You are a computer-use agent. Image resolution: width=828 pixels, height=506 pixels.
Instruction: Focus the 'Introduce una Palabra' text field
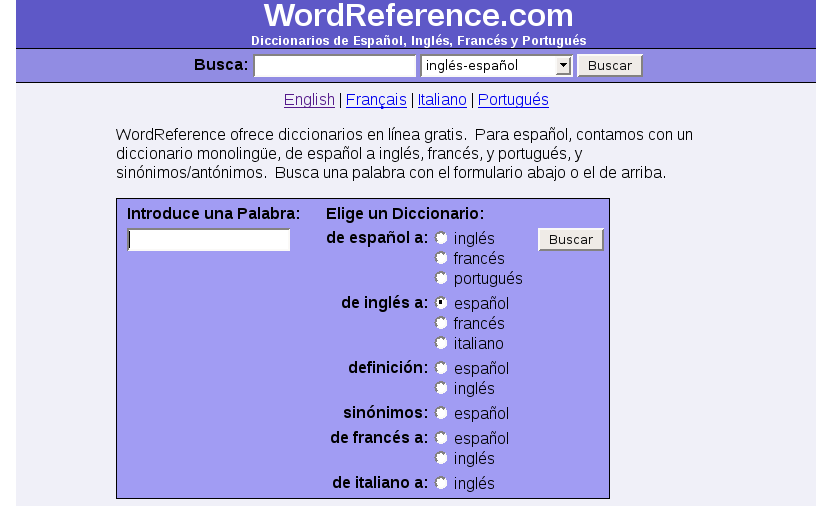click(209, 240)
